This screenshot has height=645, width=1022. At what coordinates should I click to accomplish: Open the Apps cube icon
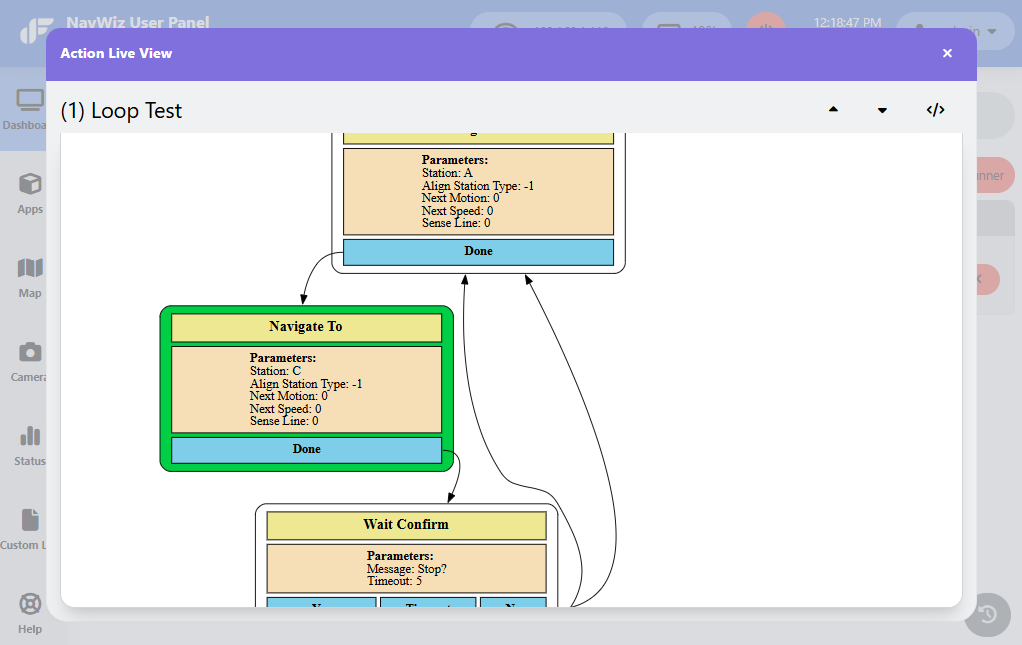(30, 184)
